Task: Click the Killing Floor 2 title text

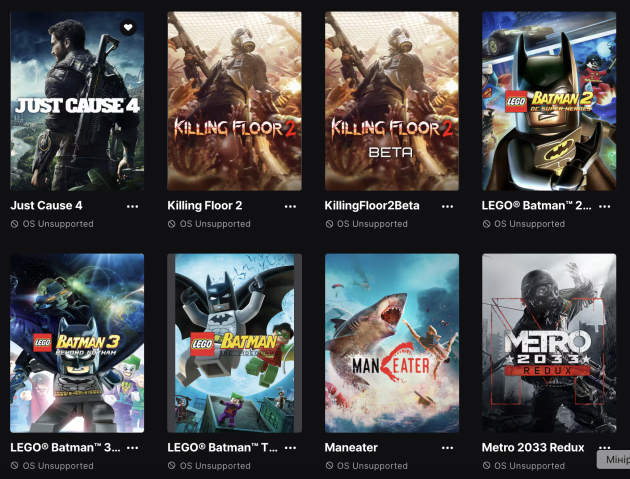Action: tap(205, 206)
